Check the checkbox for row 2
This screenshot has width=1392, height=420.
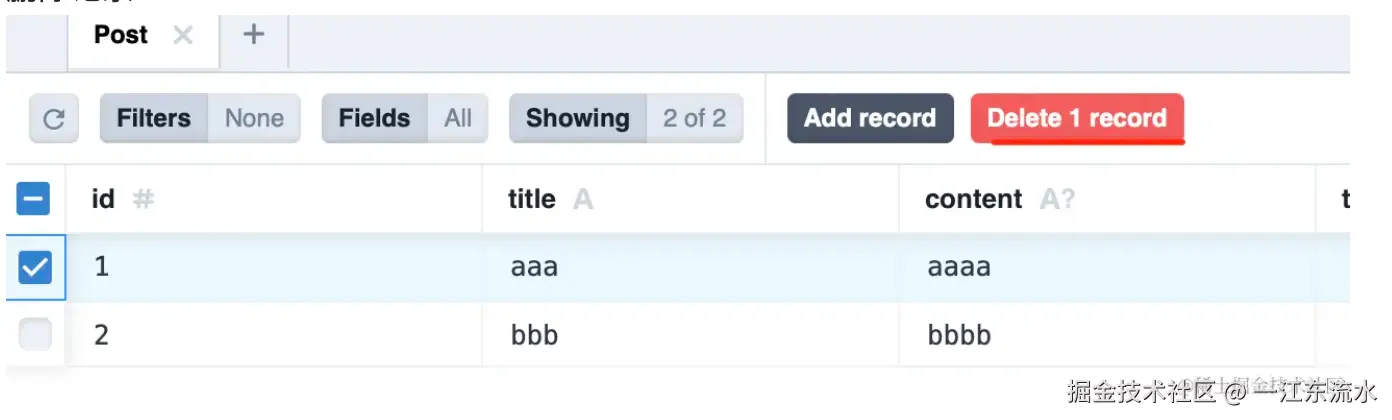click(35, 334)
